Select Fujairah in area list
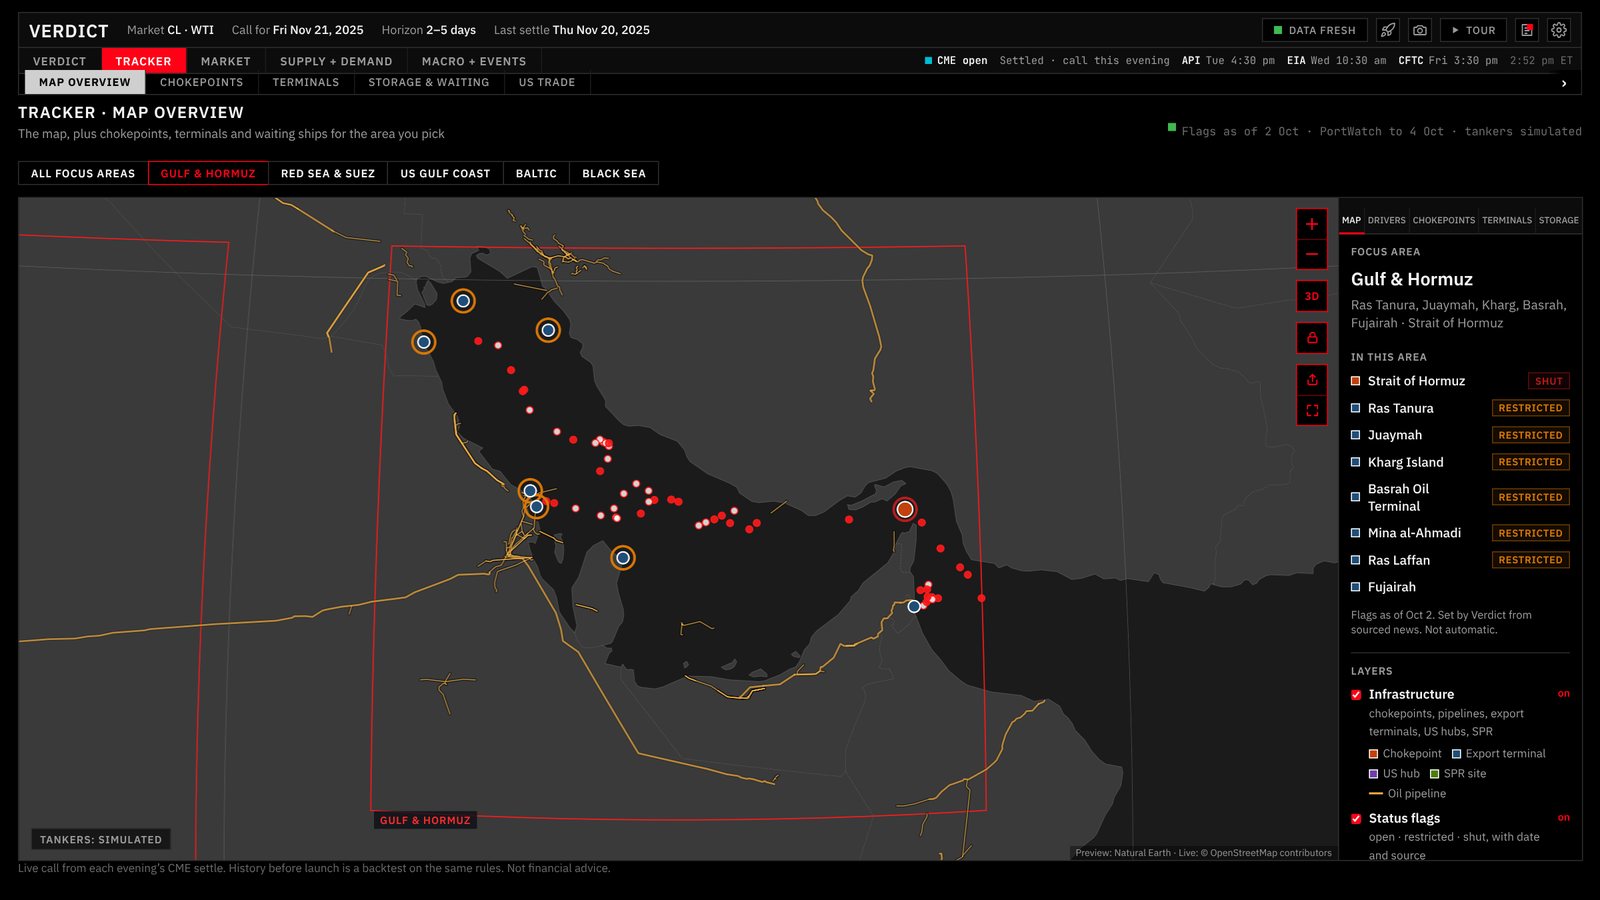 (x=1460, y=587)
